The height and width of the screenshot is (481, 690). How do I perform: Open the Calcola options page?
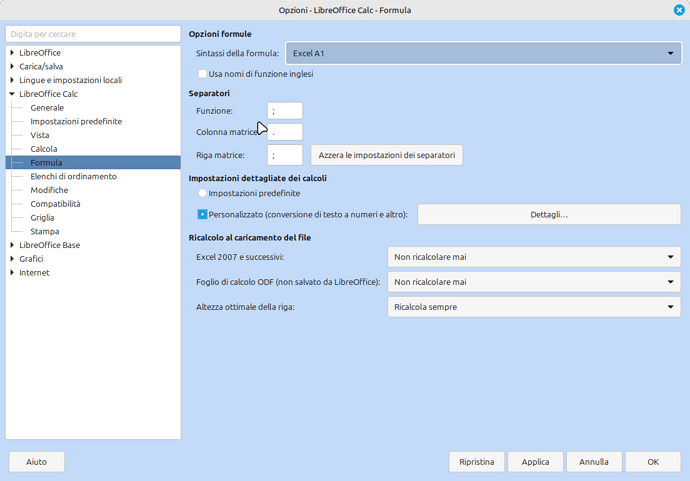click(x=44, y=149)
